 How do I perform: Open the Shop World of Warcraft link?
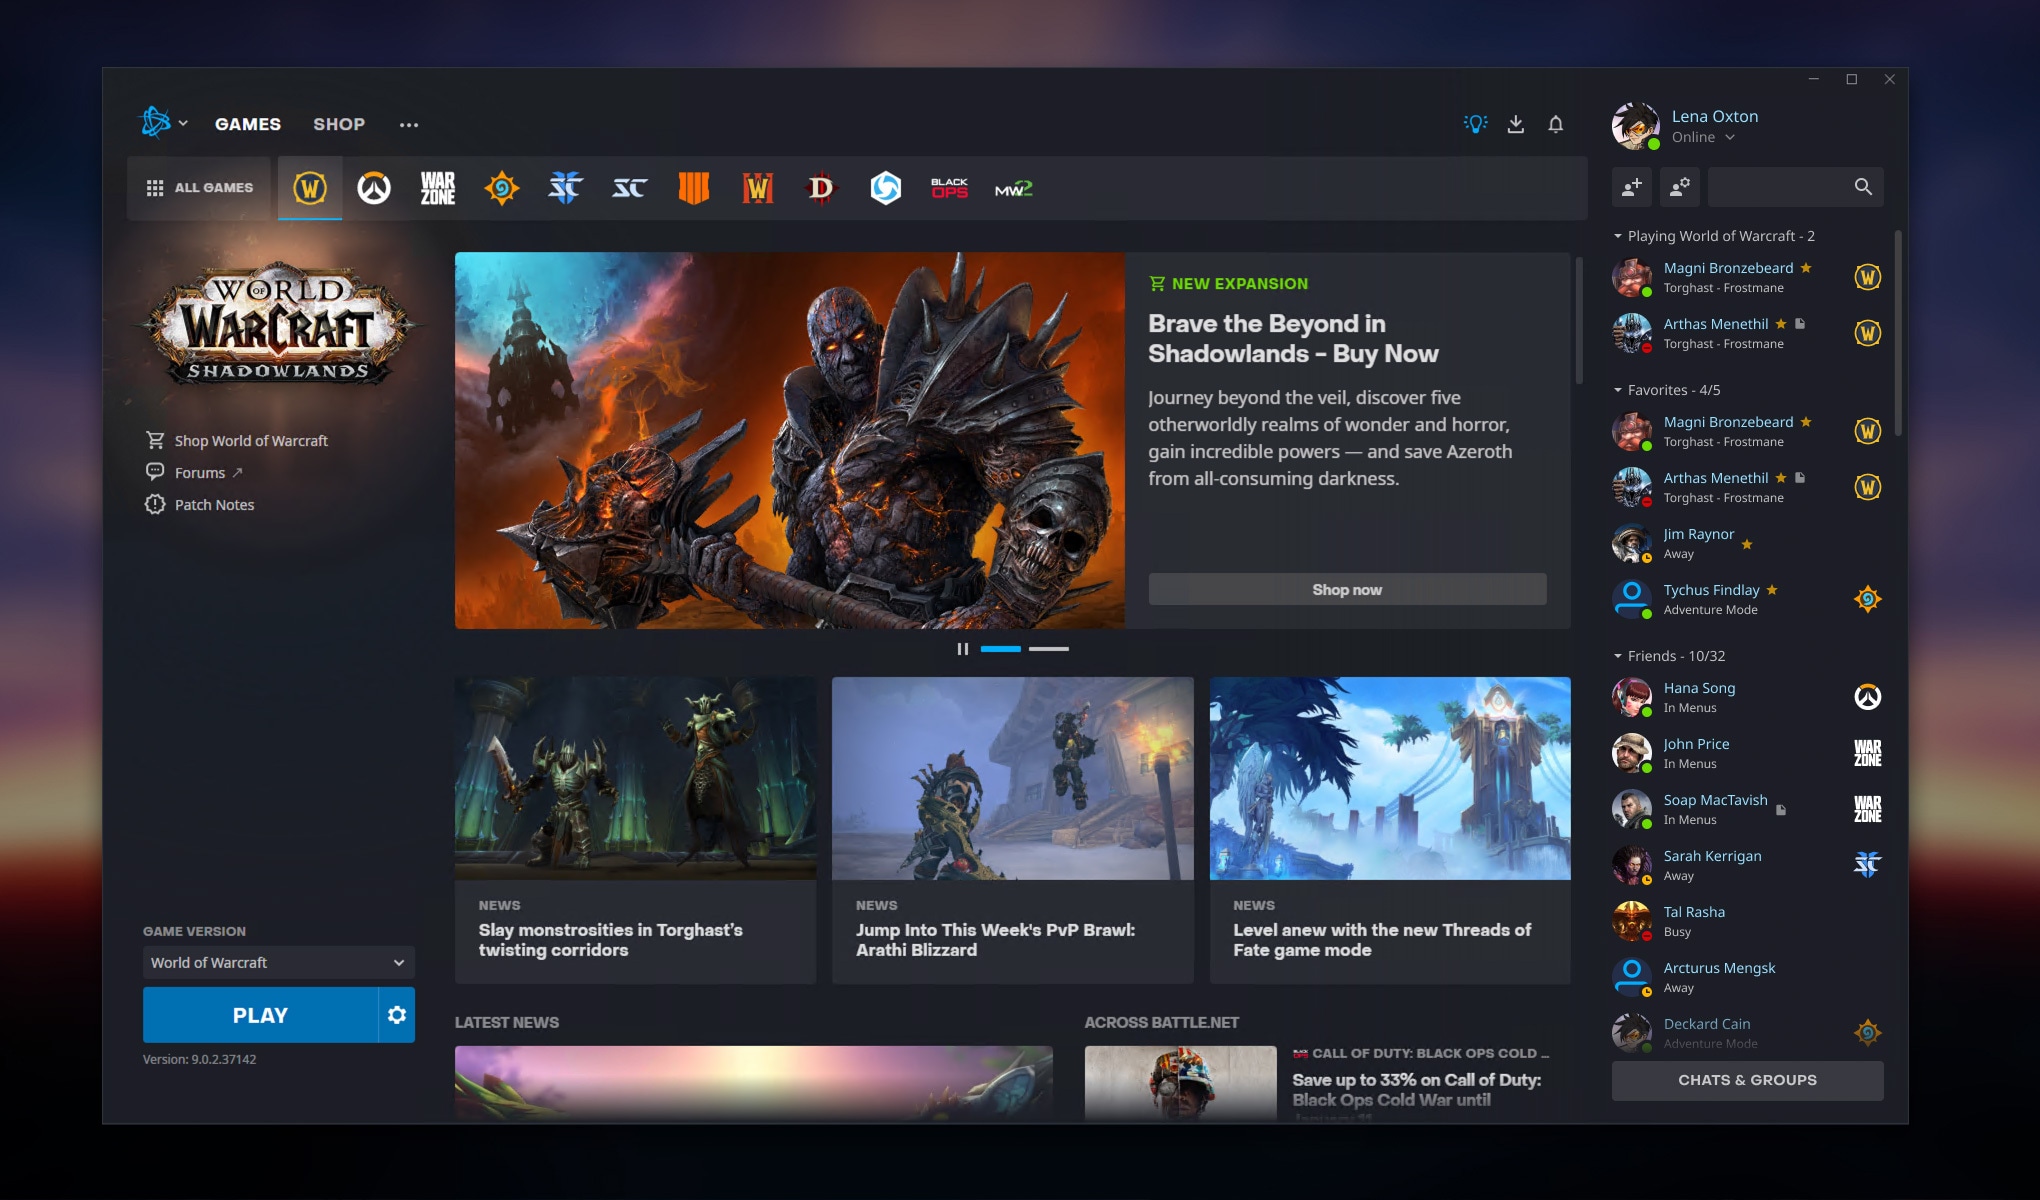(x=250, y=439)
